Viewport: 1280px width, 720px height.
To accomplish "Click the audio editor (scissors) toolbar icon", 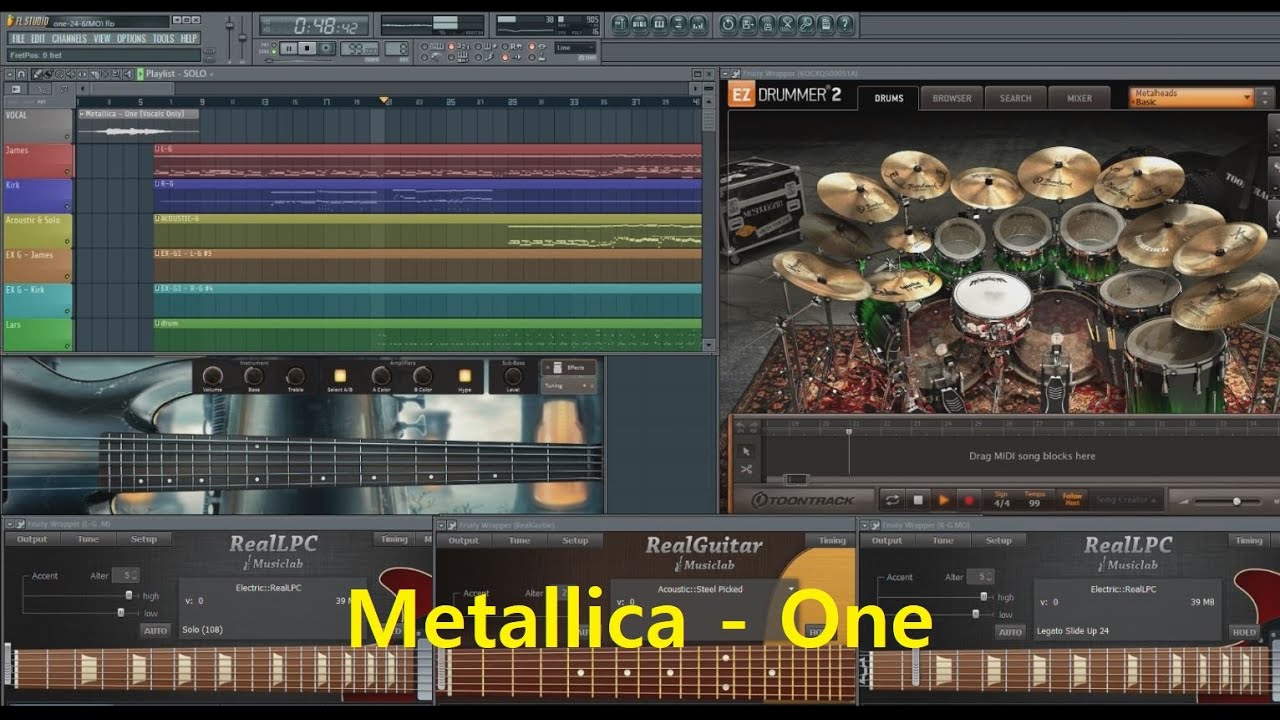I will coord(787,23).
